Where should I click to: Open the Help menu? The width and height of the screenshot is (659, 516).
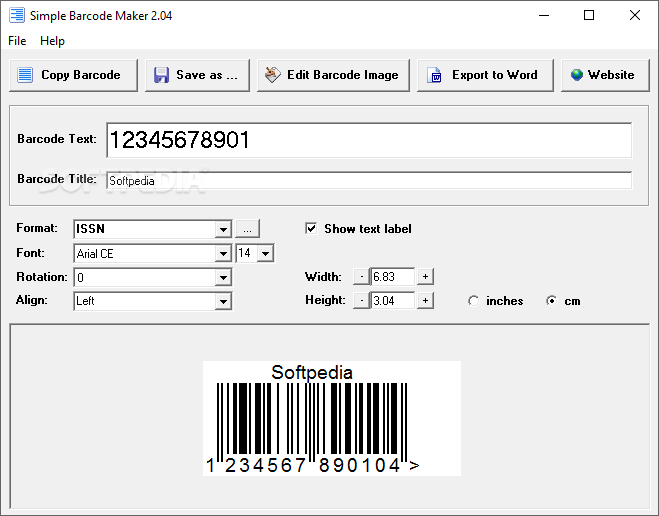(x=53, y=41)
